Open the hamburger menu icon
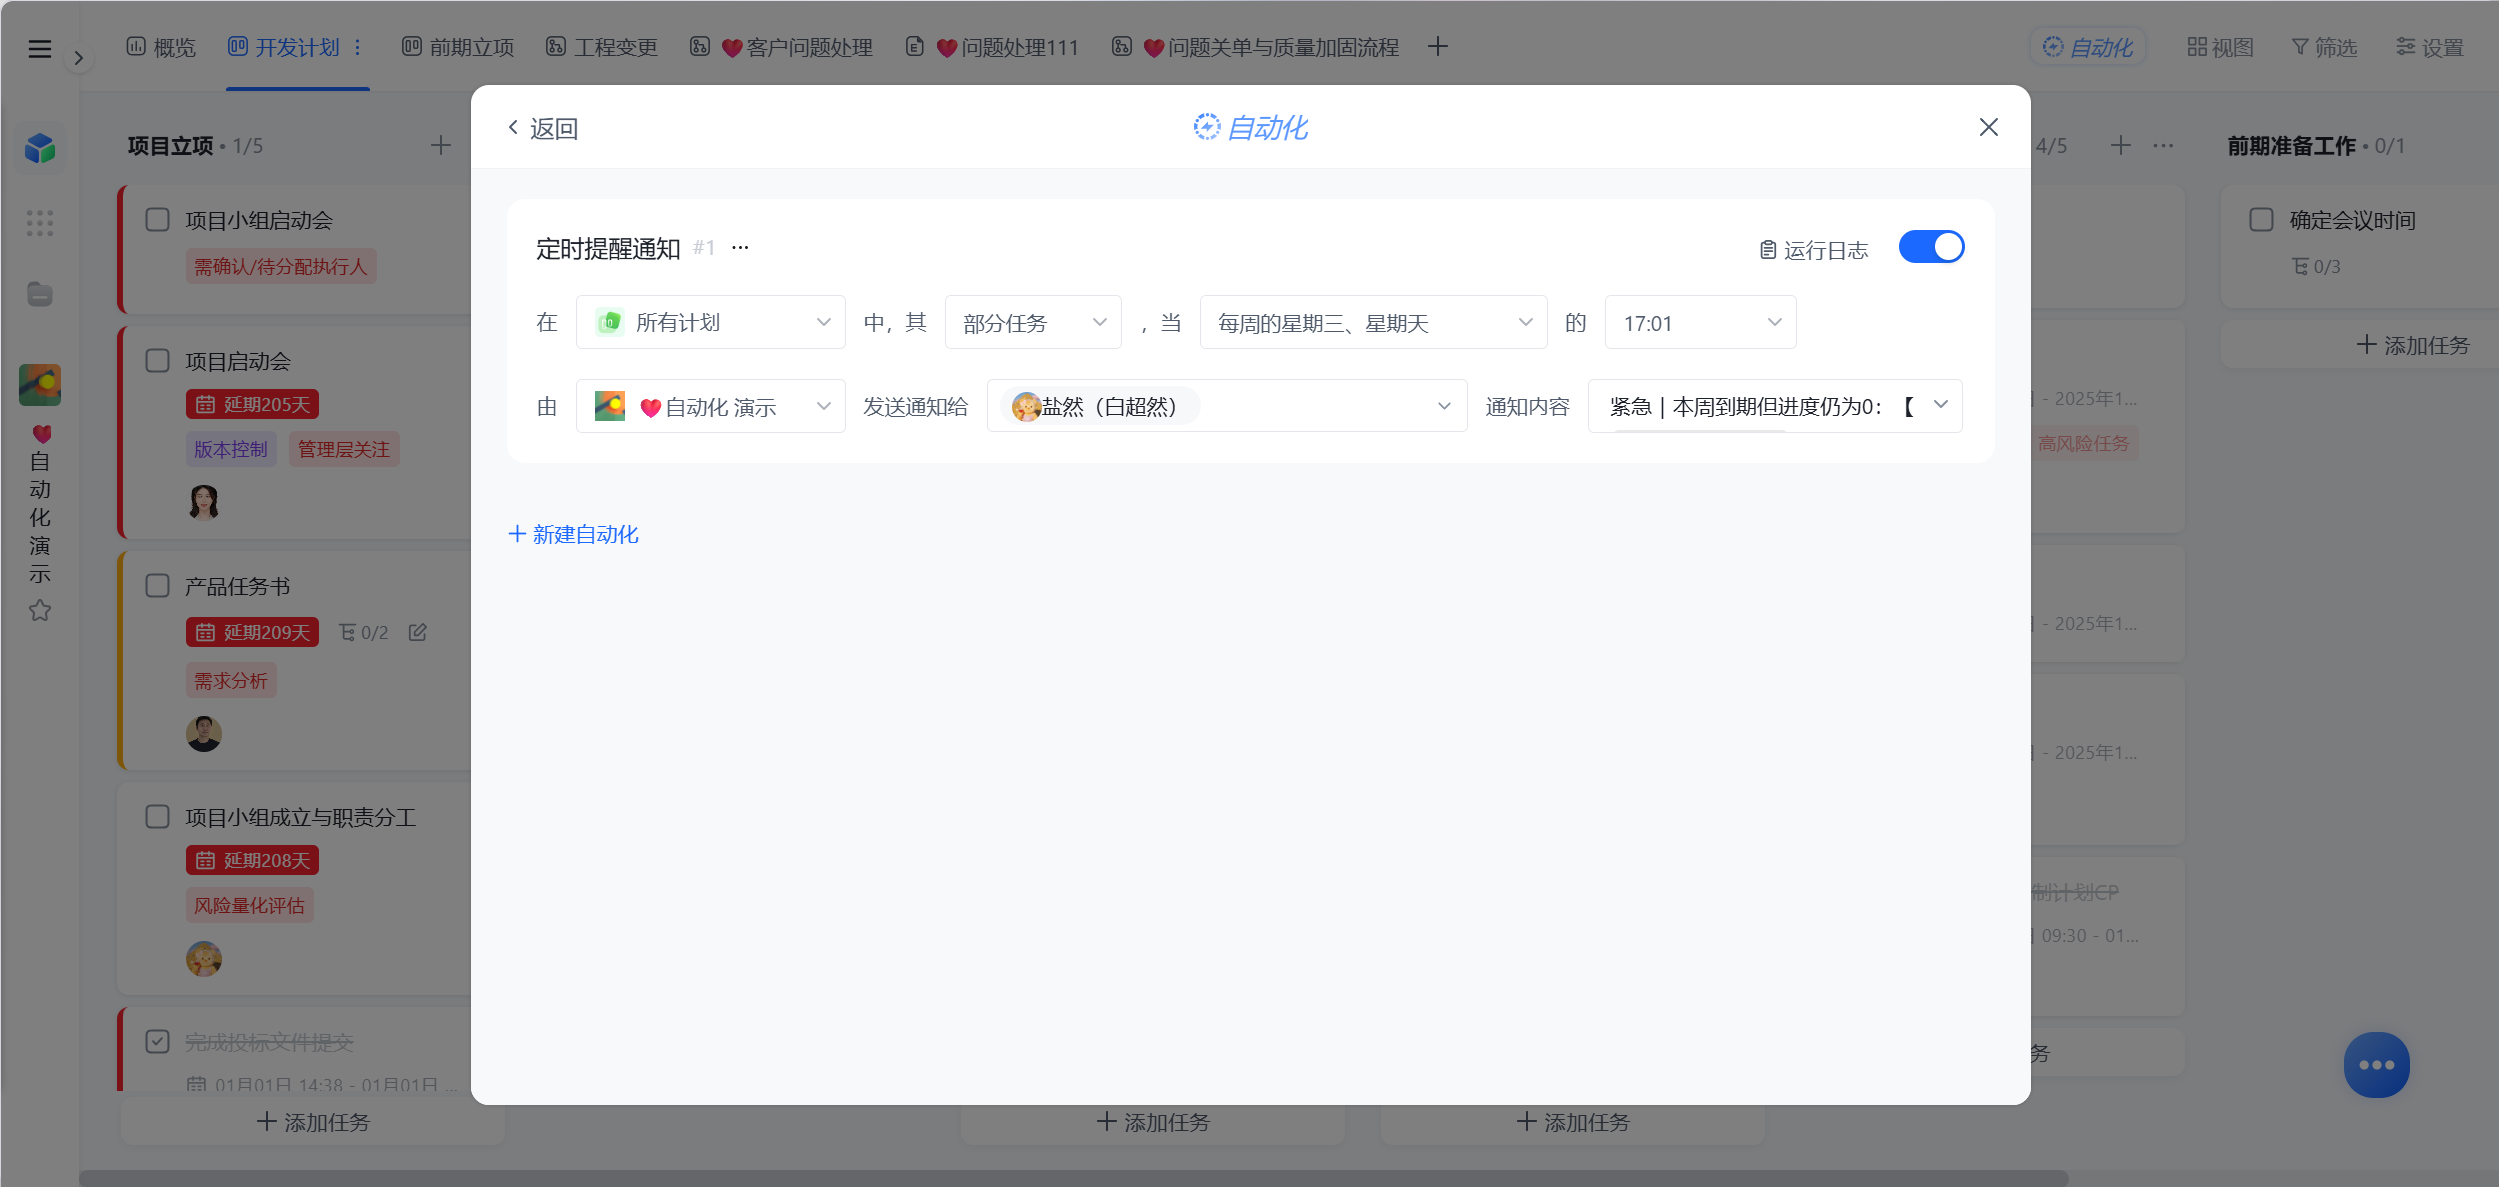The image size is (2499, 1187). point(39,49)
